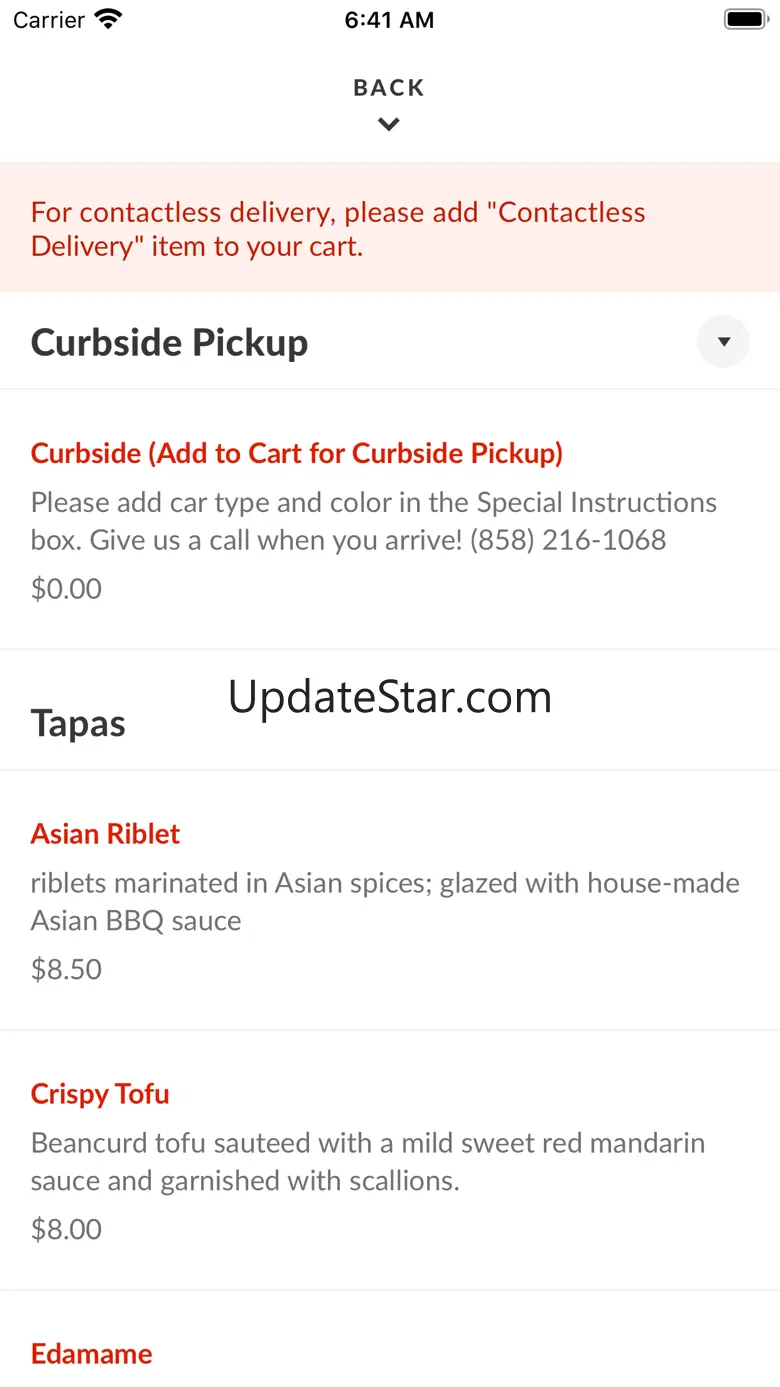
Task: Tap the Crispy Tofu description text
Action: pyautogui.click(x=368, y=1162)
